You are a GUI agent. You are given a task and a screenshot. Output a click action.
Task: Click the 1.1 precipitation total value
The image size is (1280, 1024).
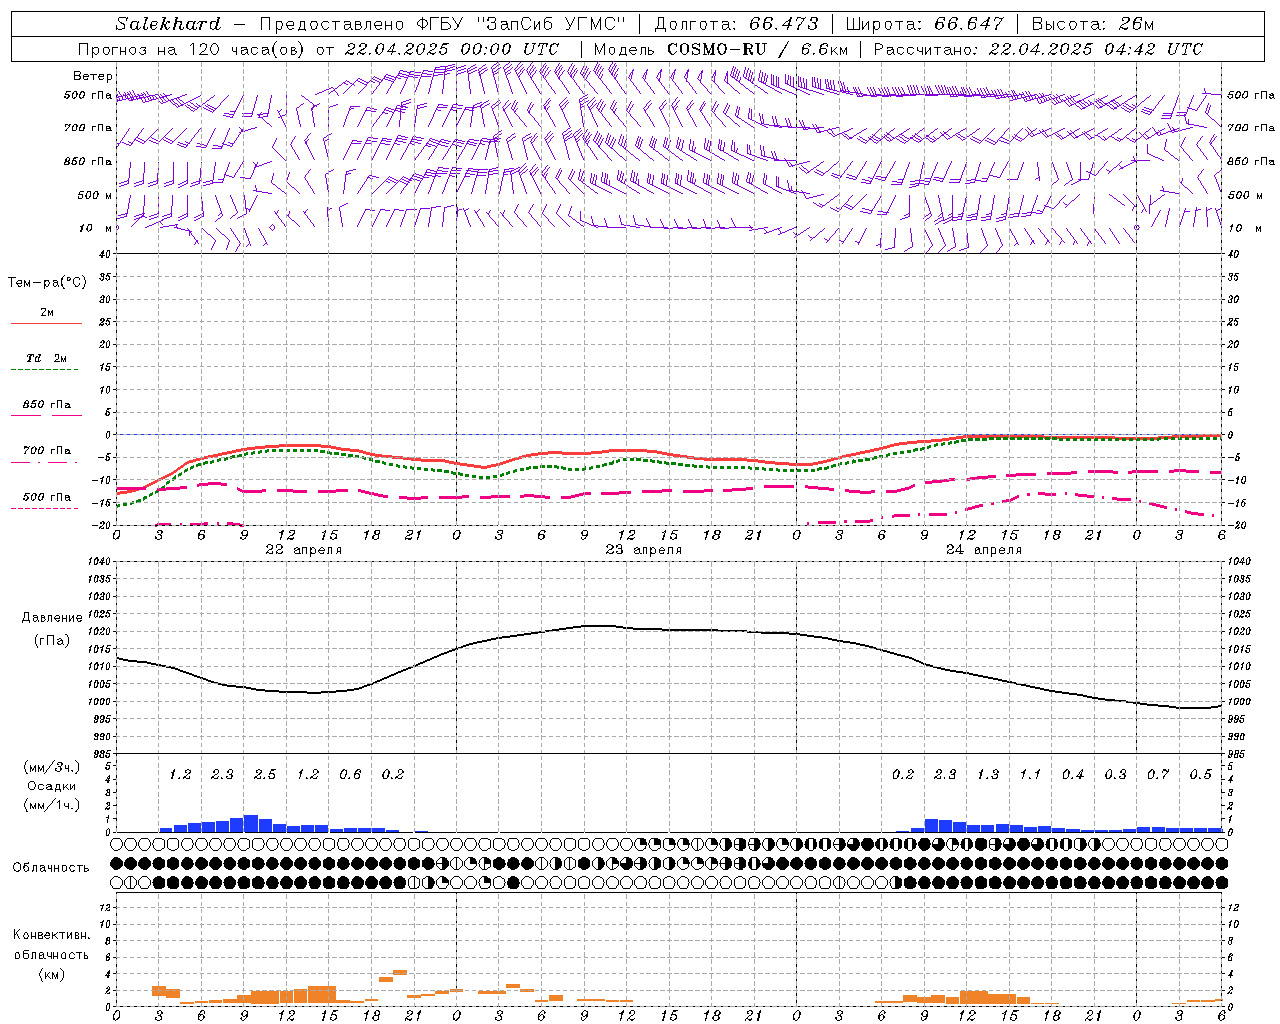coord(1030,775)
